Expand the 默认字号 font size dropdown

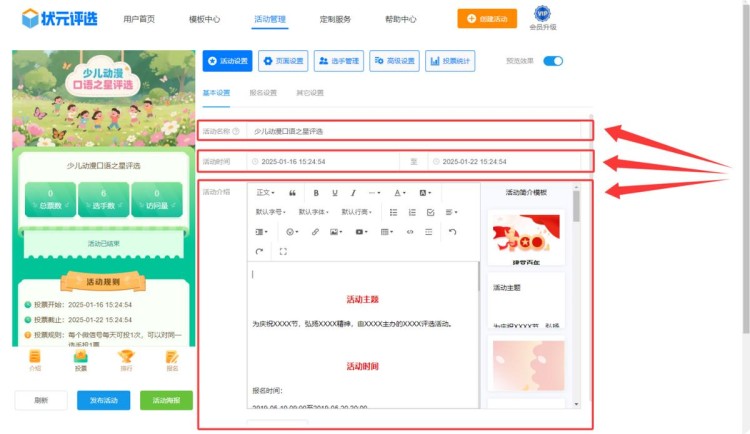pyautogui.click(x=272, y=212)
